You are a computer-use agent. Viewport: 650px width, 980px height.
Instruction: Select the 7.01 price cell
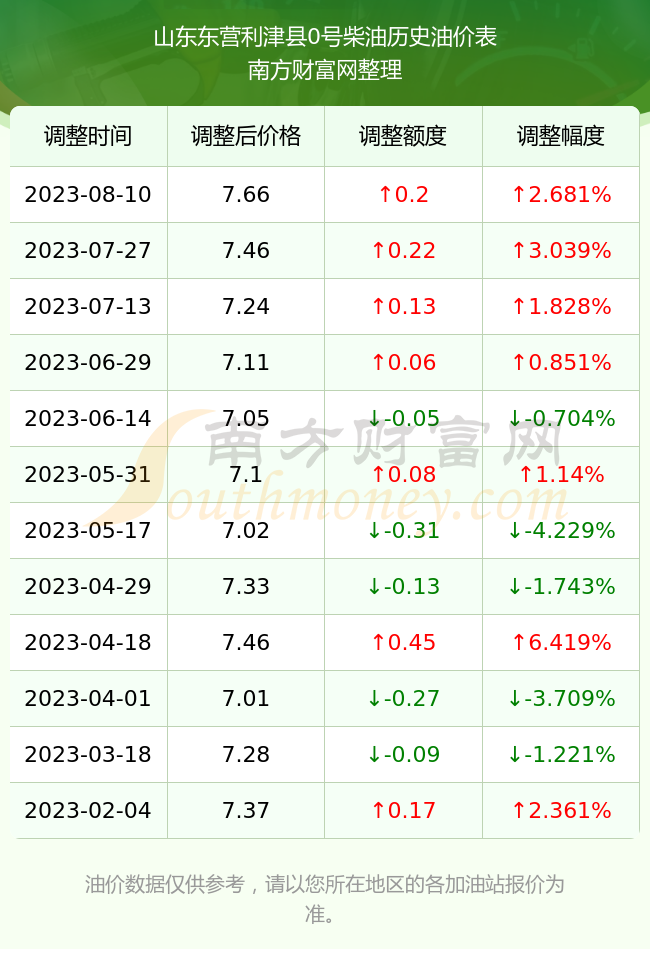point(246,698)
